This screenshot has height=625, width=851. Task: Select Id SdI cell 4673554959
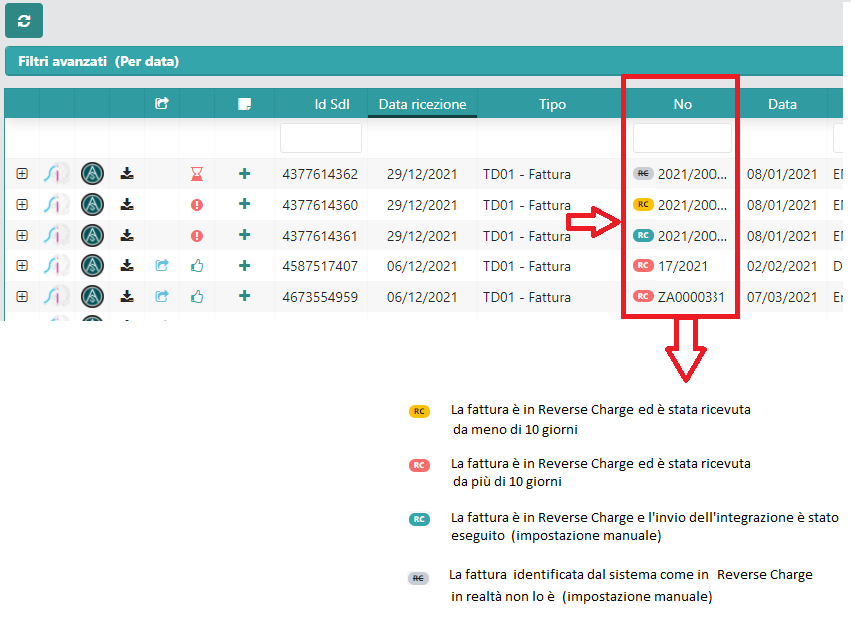coord(320,297)
